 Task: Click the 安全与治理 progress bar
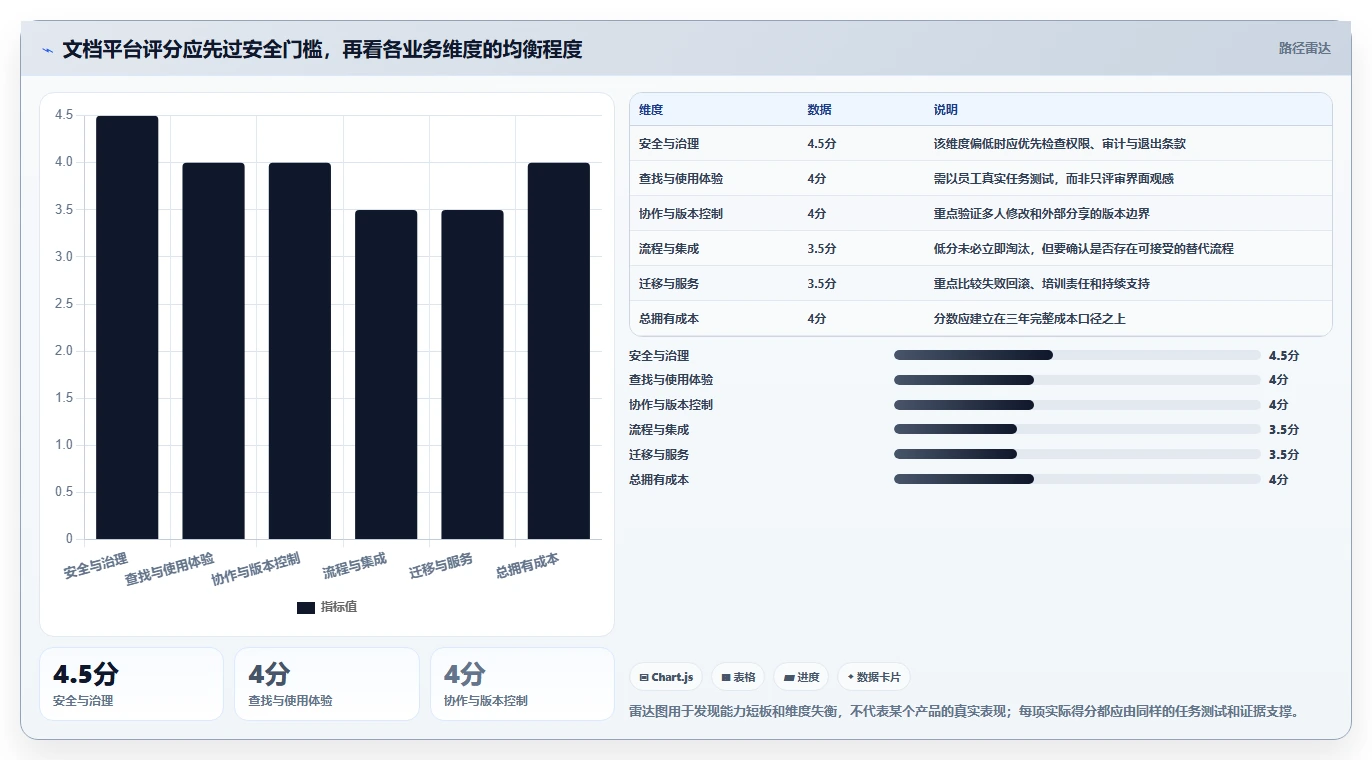pos(1077,355)
